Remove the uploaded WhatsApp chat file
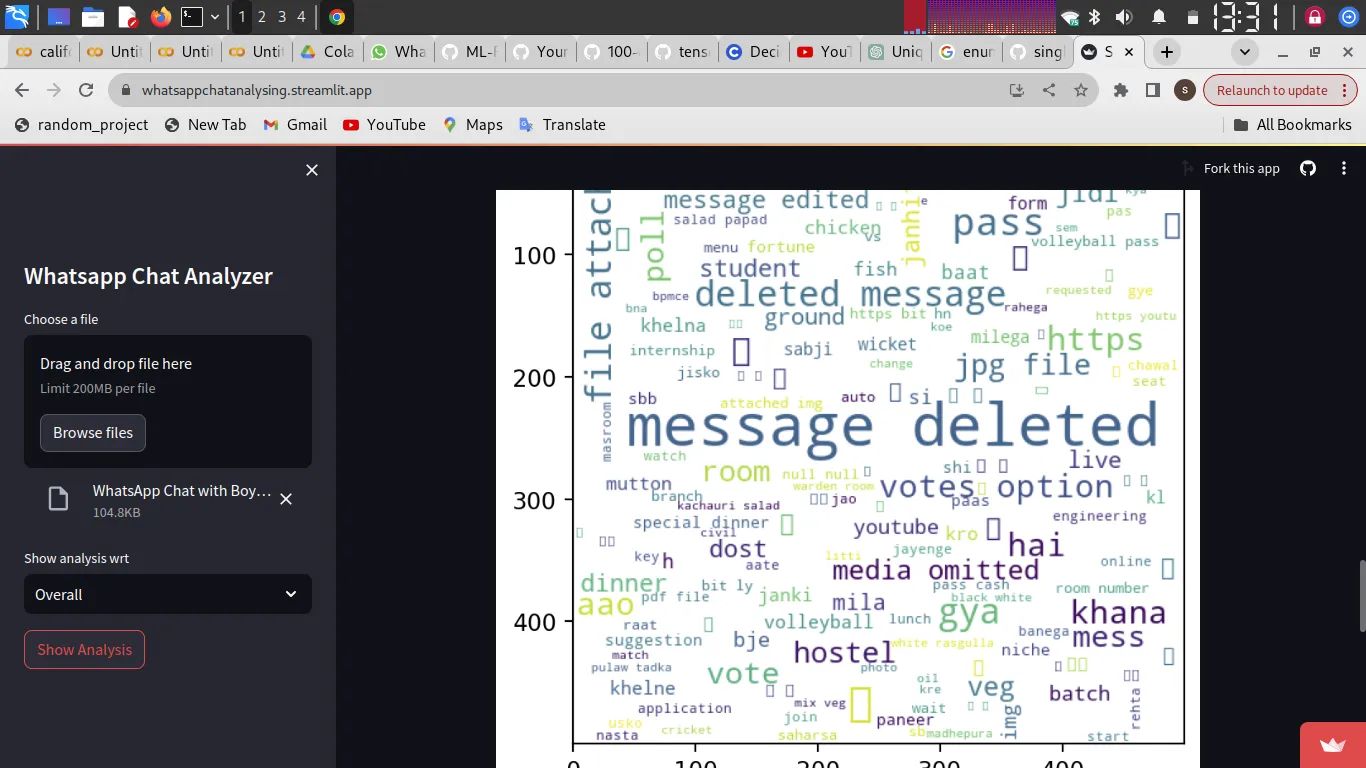The image size is (1366, 768). pyautogui.click(x=286, y=499)
